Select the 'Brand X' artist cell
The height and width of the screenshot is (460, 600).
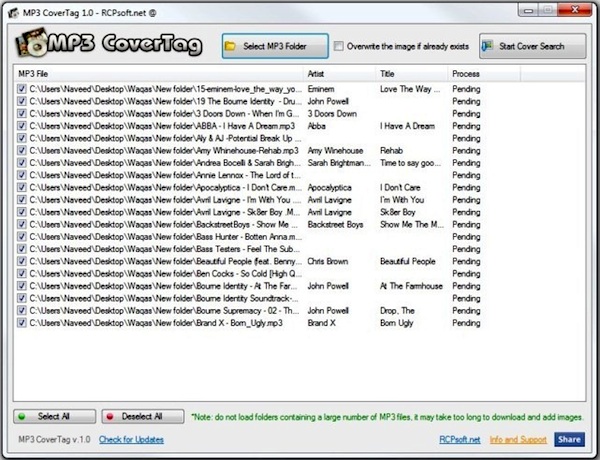coord(321,323)
